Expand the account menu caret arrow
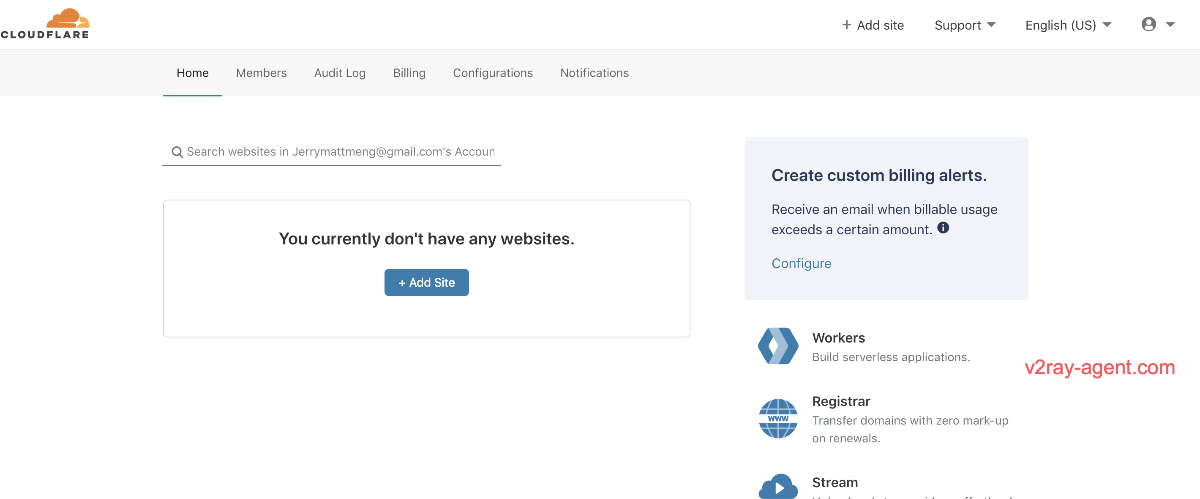Screen dimensions: 1200x499 point(1171,25)
